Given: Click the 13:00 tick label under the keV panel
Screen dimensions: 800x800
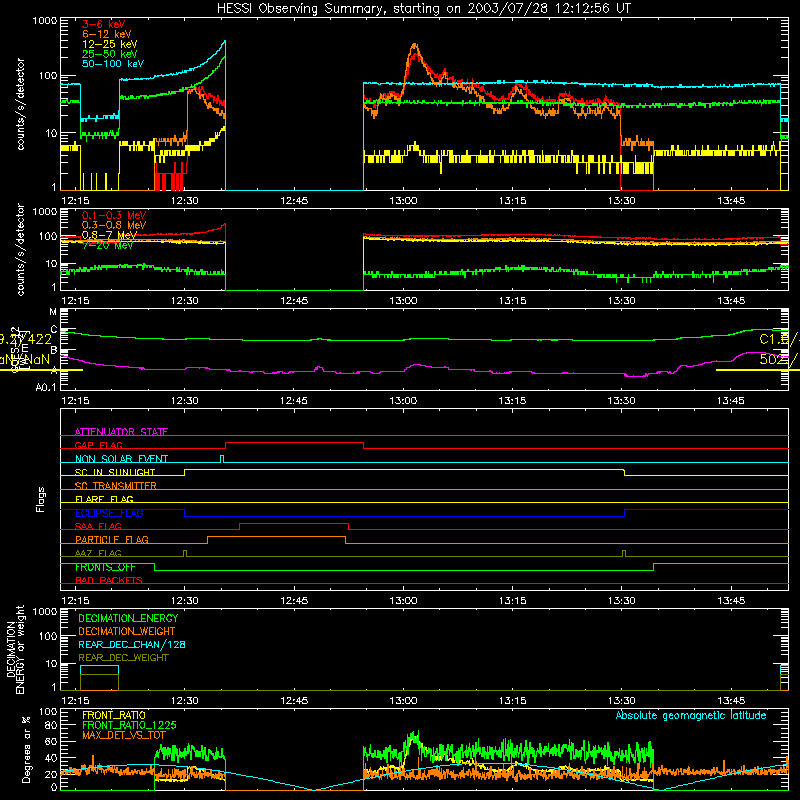Looking at the screenshot, I should [403, 201].
